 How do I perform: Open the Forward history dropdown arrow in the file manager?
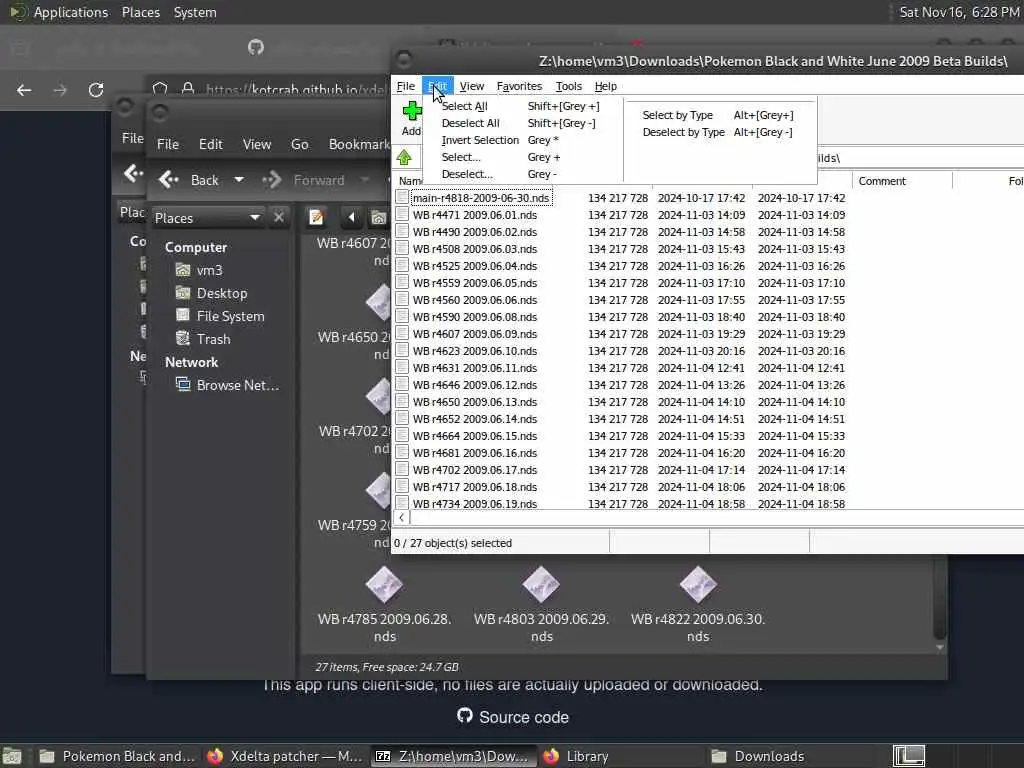click(365, 180)
